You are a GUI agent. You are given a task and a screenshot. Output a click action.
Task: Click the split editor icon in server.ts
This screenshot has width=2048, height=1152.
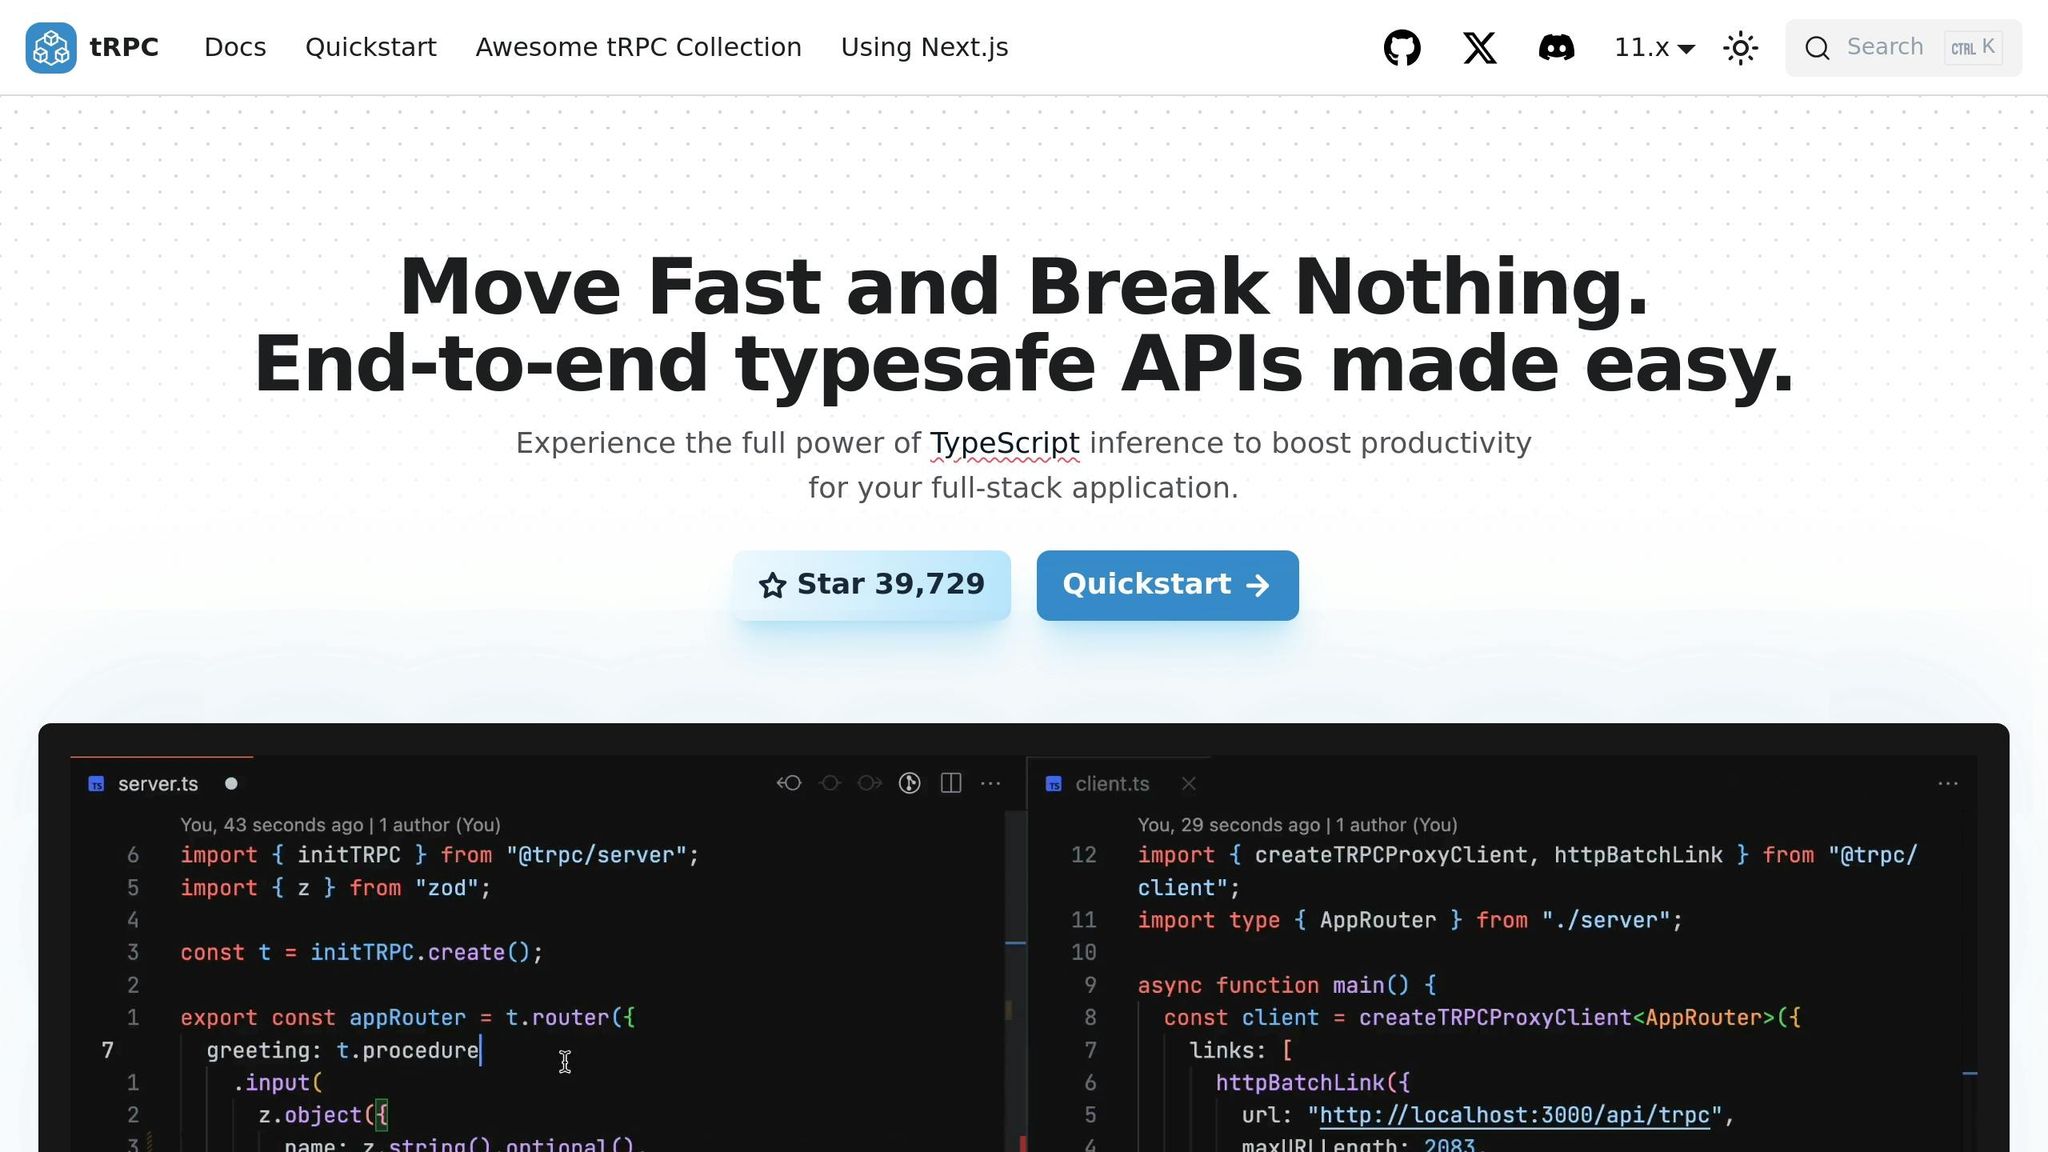951,783
